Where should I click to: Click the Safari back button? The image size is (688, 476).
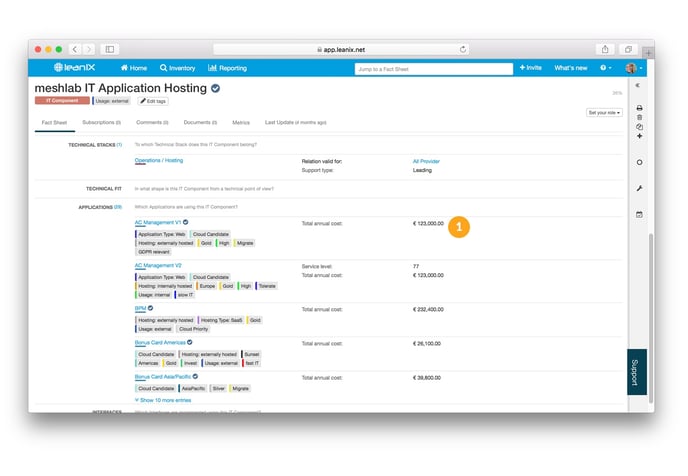pyautogui.click(x=75, y=49)
